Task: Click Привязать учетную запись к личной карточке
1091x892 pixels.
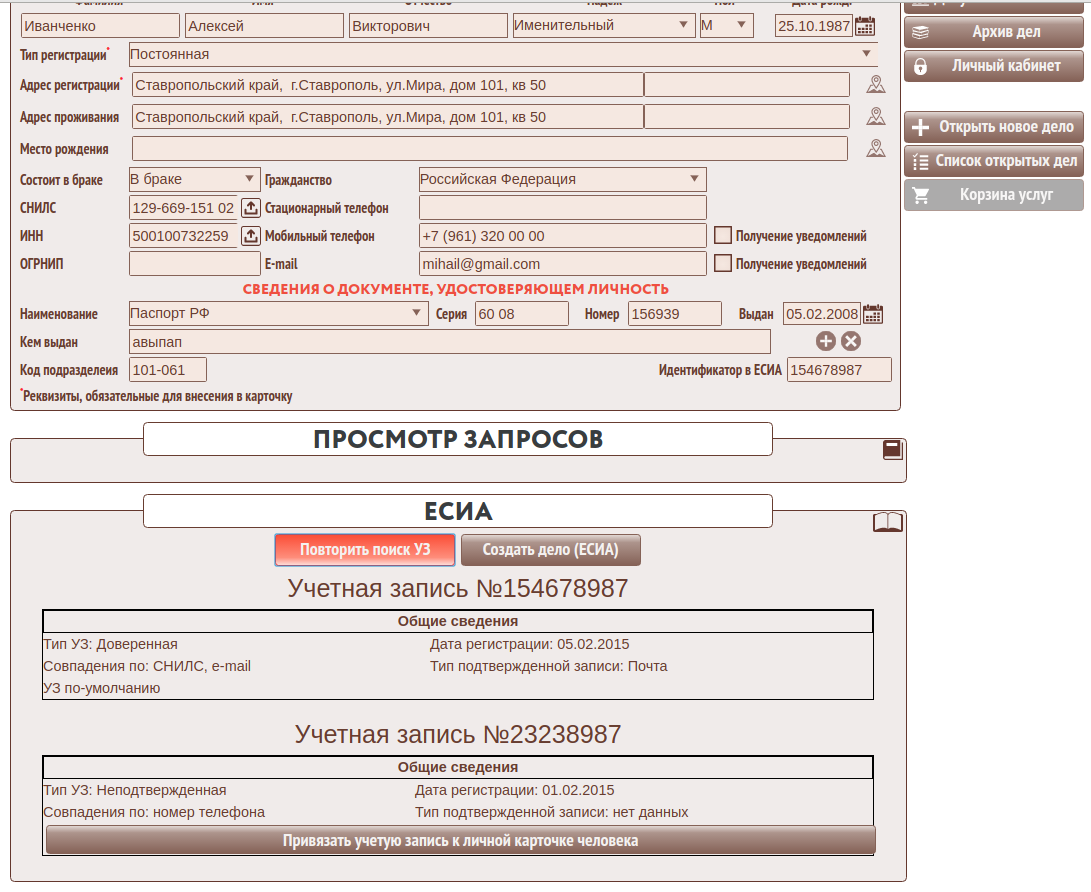Action: pos(460,840)
